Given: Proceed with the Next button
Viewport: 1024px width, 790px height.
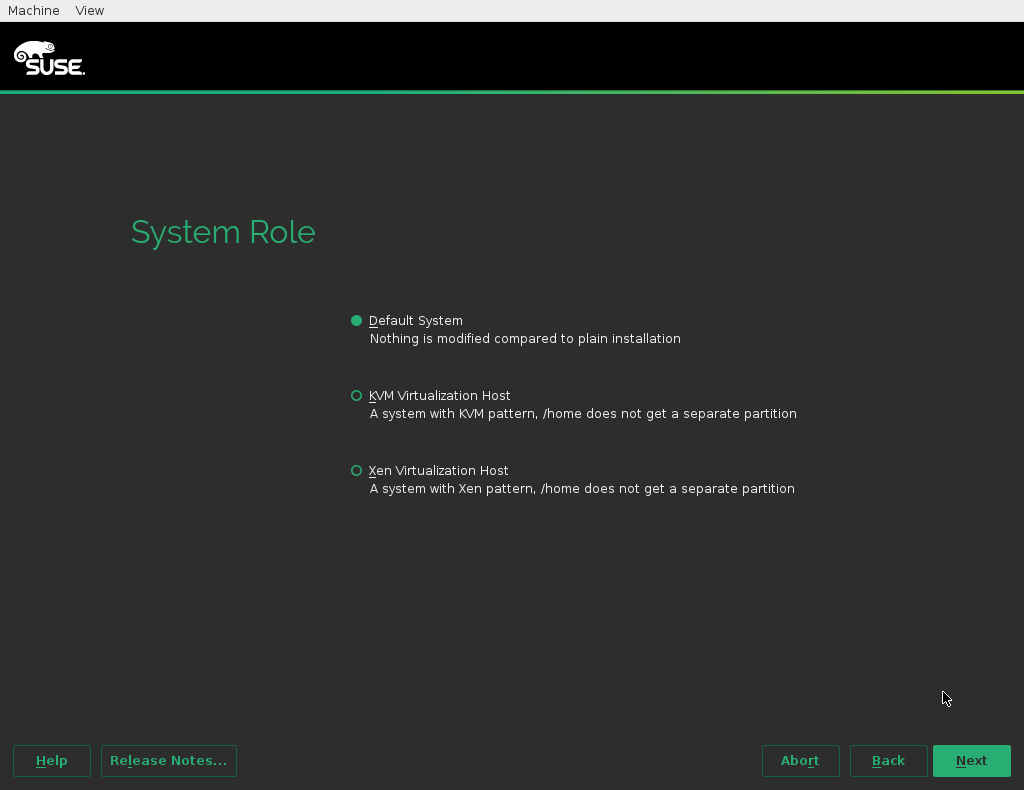Looking at the screenshot, I should pyautogui.click(x=971, y=761).
